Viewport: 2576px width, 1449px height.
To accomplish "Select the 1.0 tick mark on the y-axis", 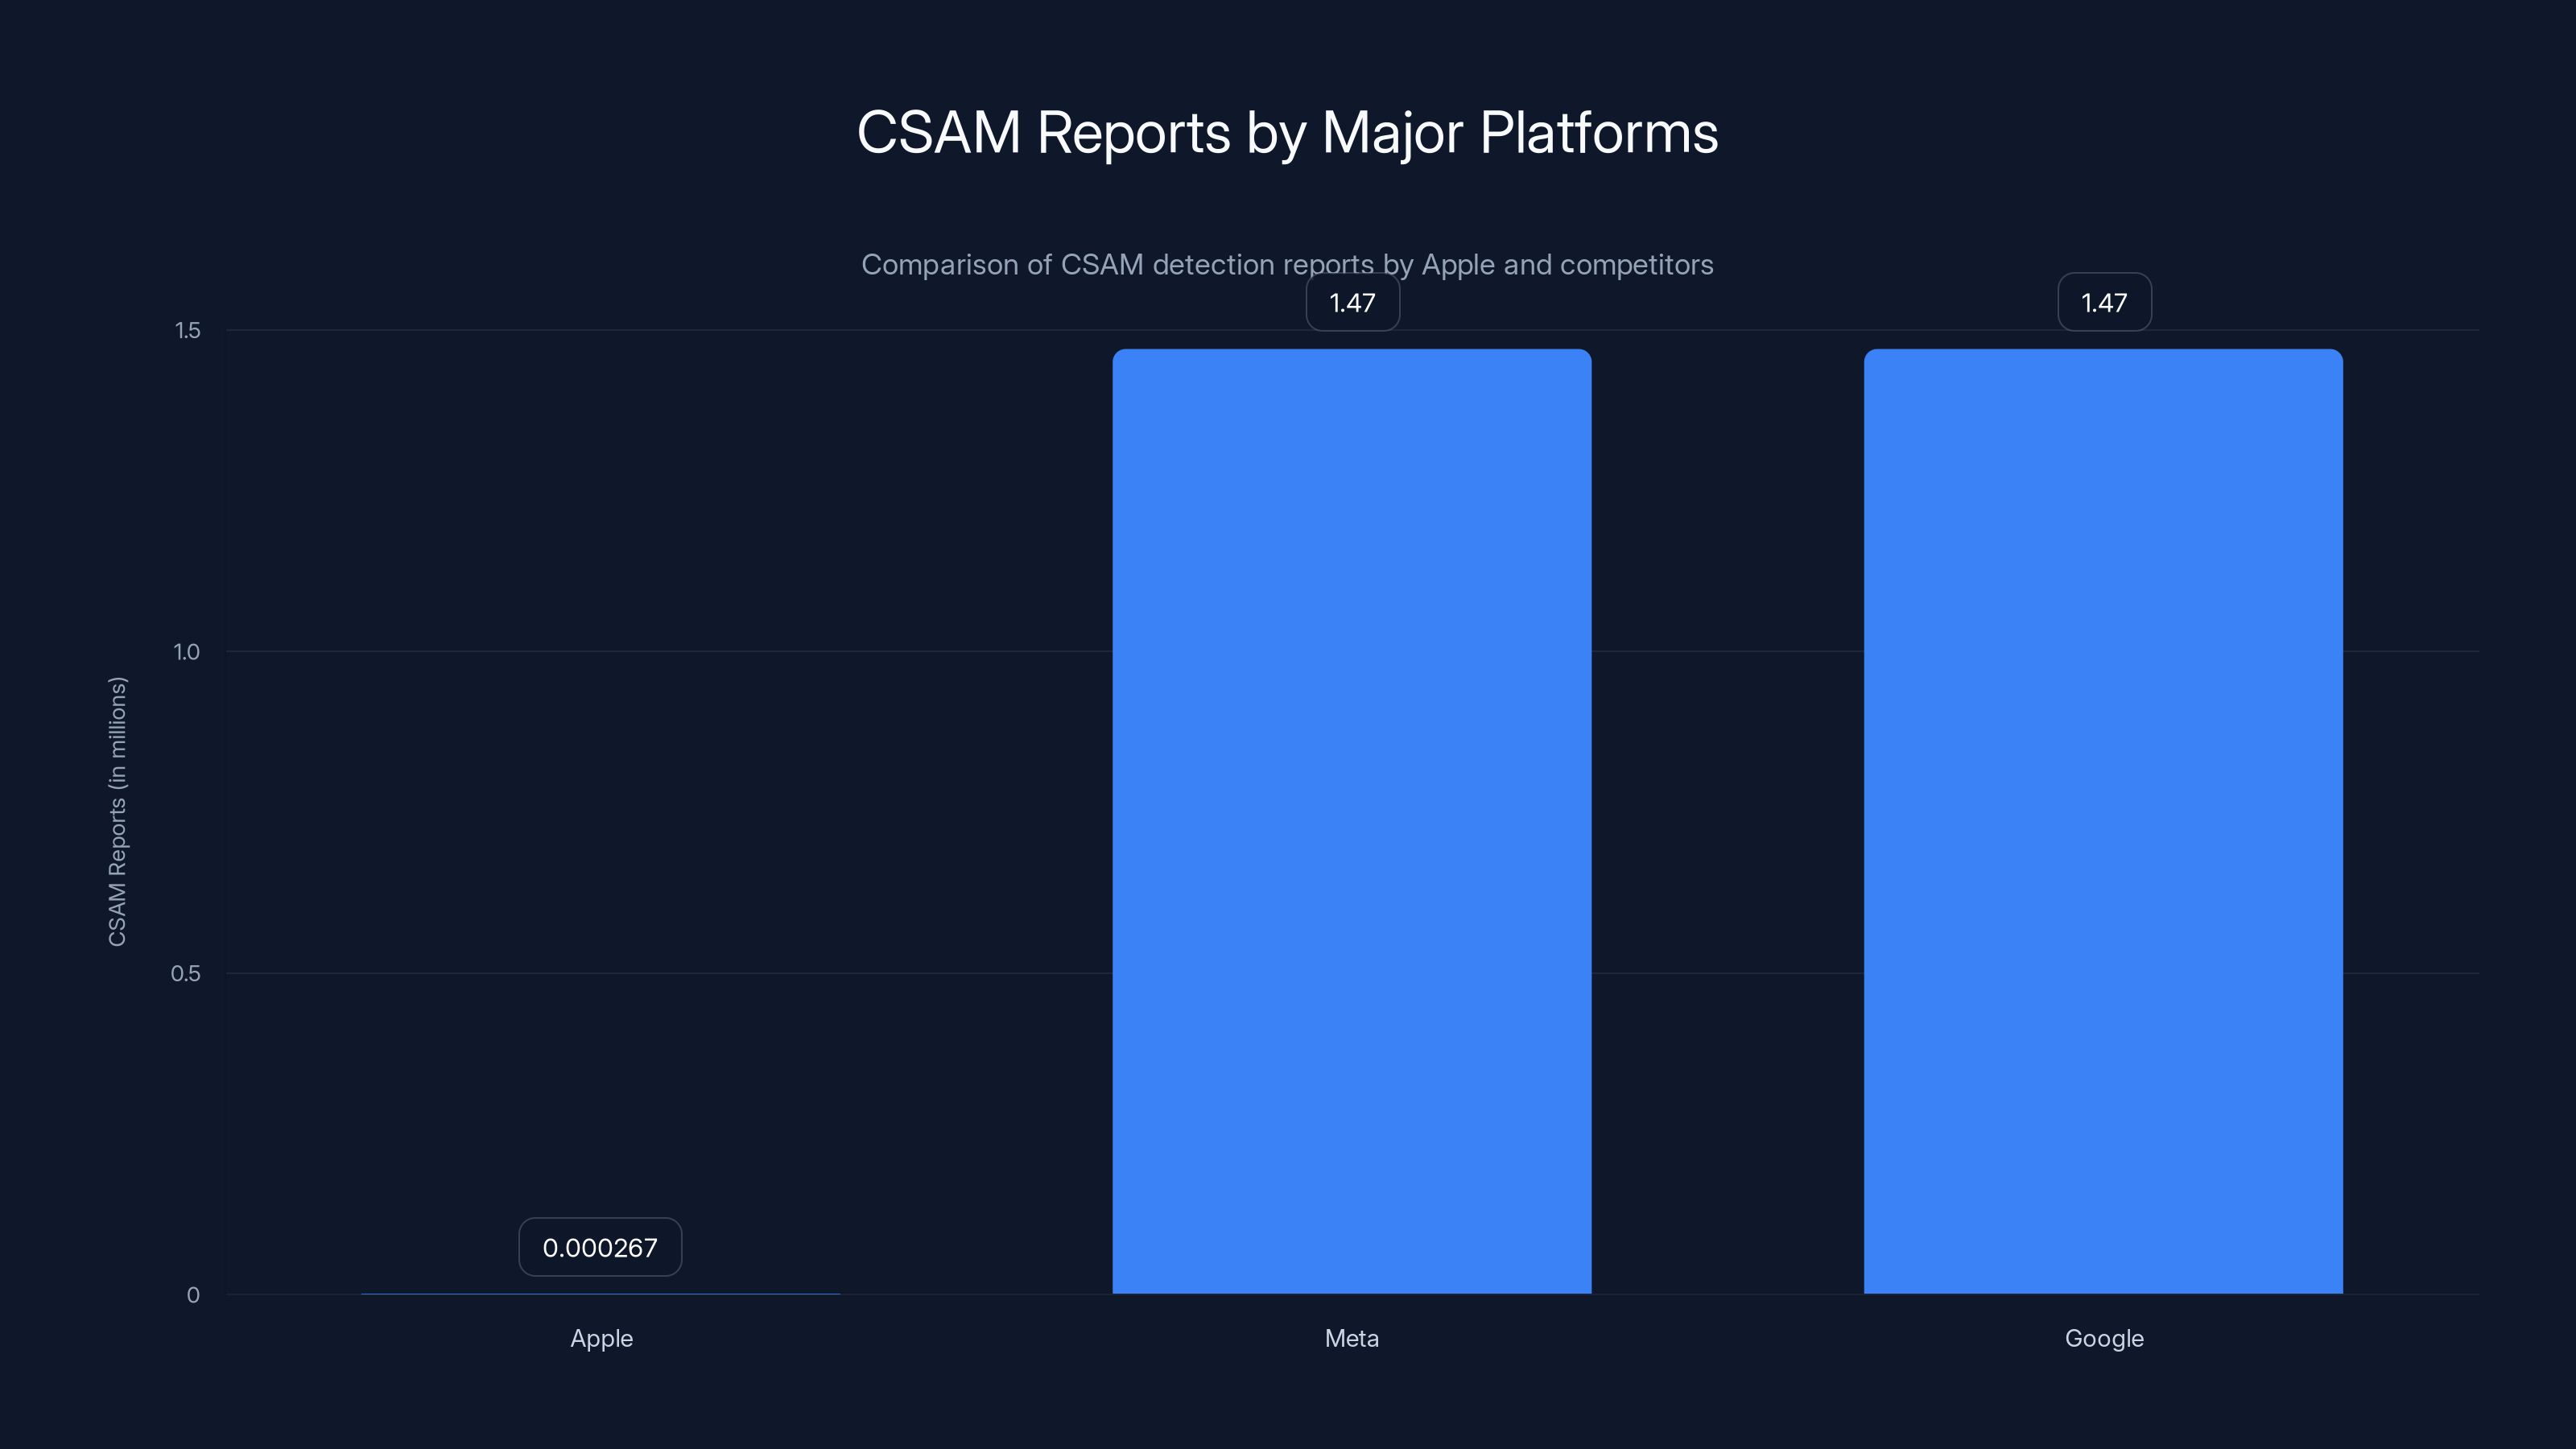I will click(x=190, y=650).
